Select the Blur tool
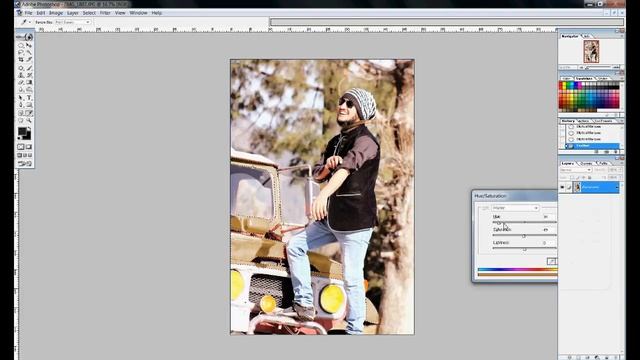Screen dimensions: 640x360 [x=21, y=90]
